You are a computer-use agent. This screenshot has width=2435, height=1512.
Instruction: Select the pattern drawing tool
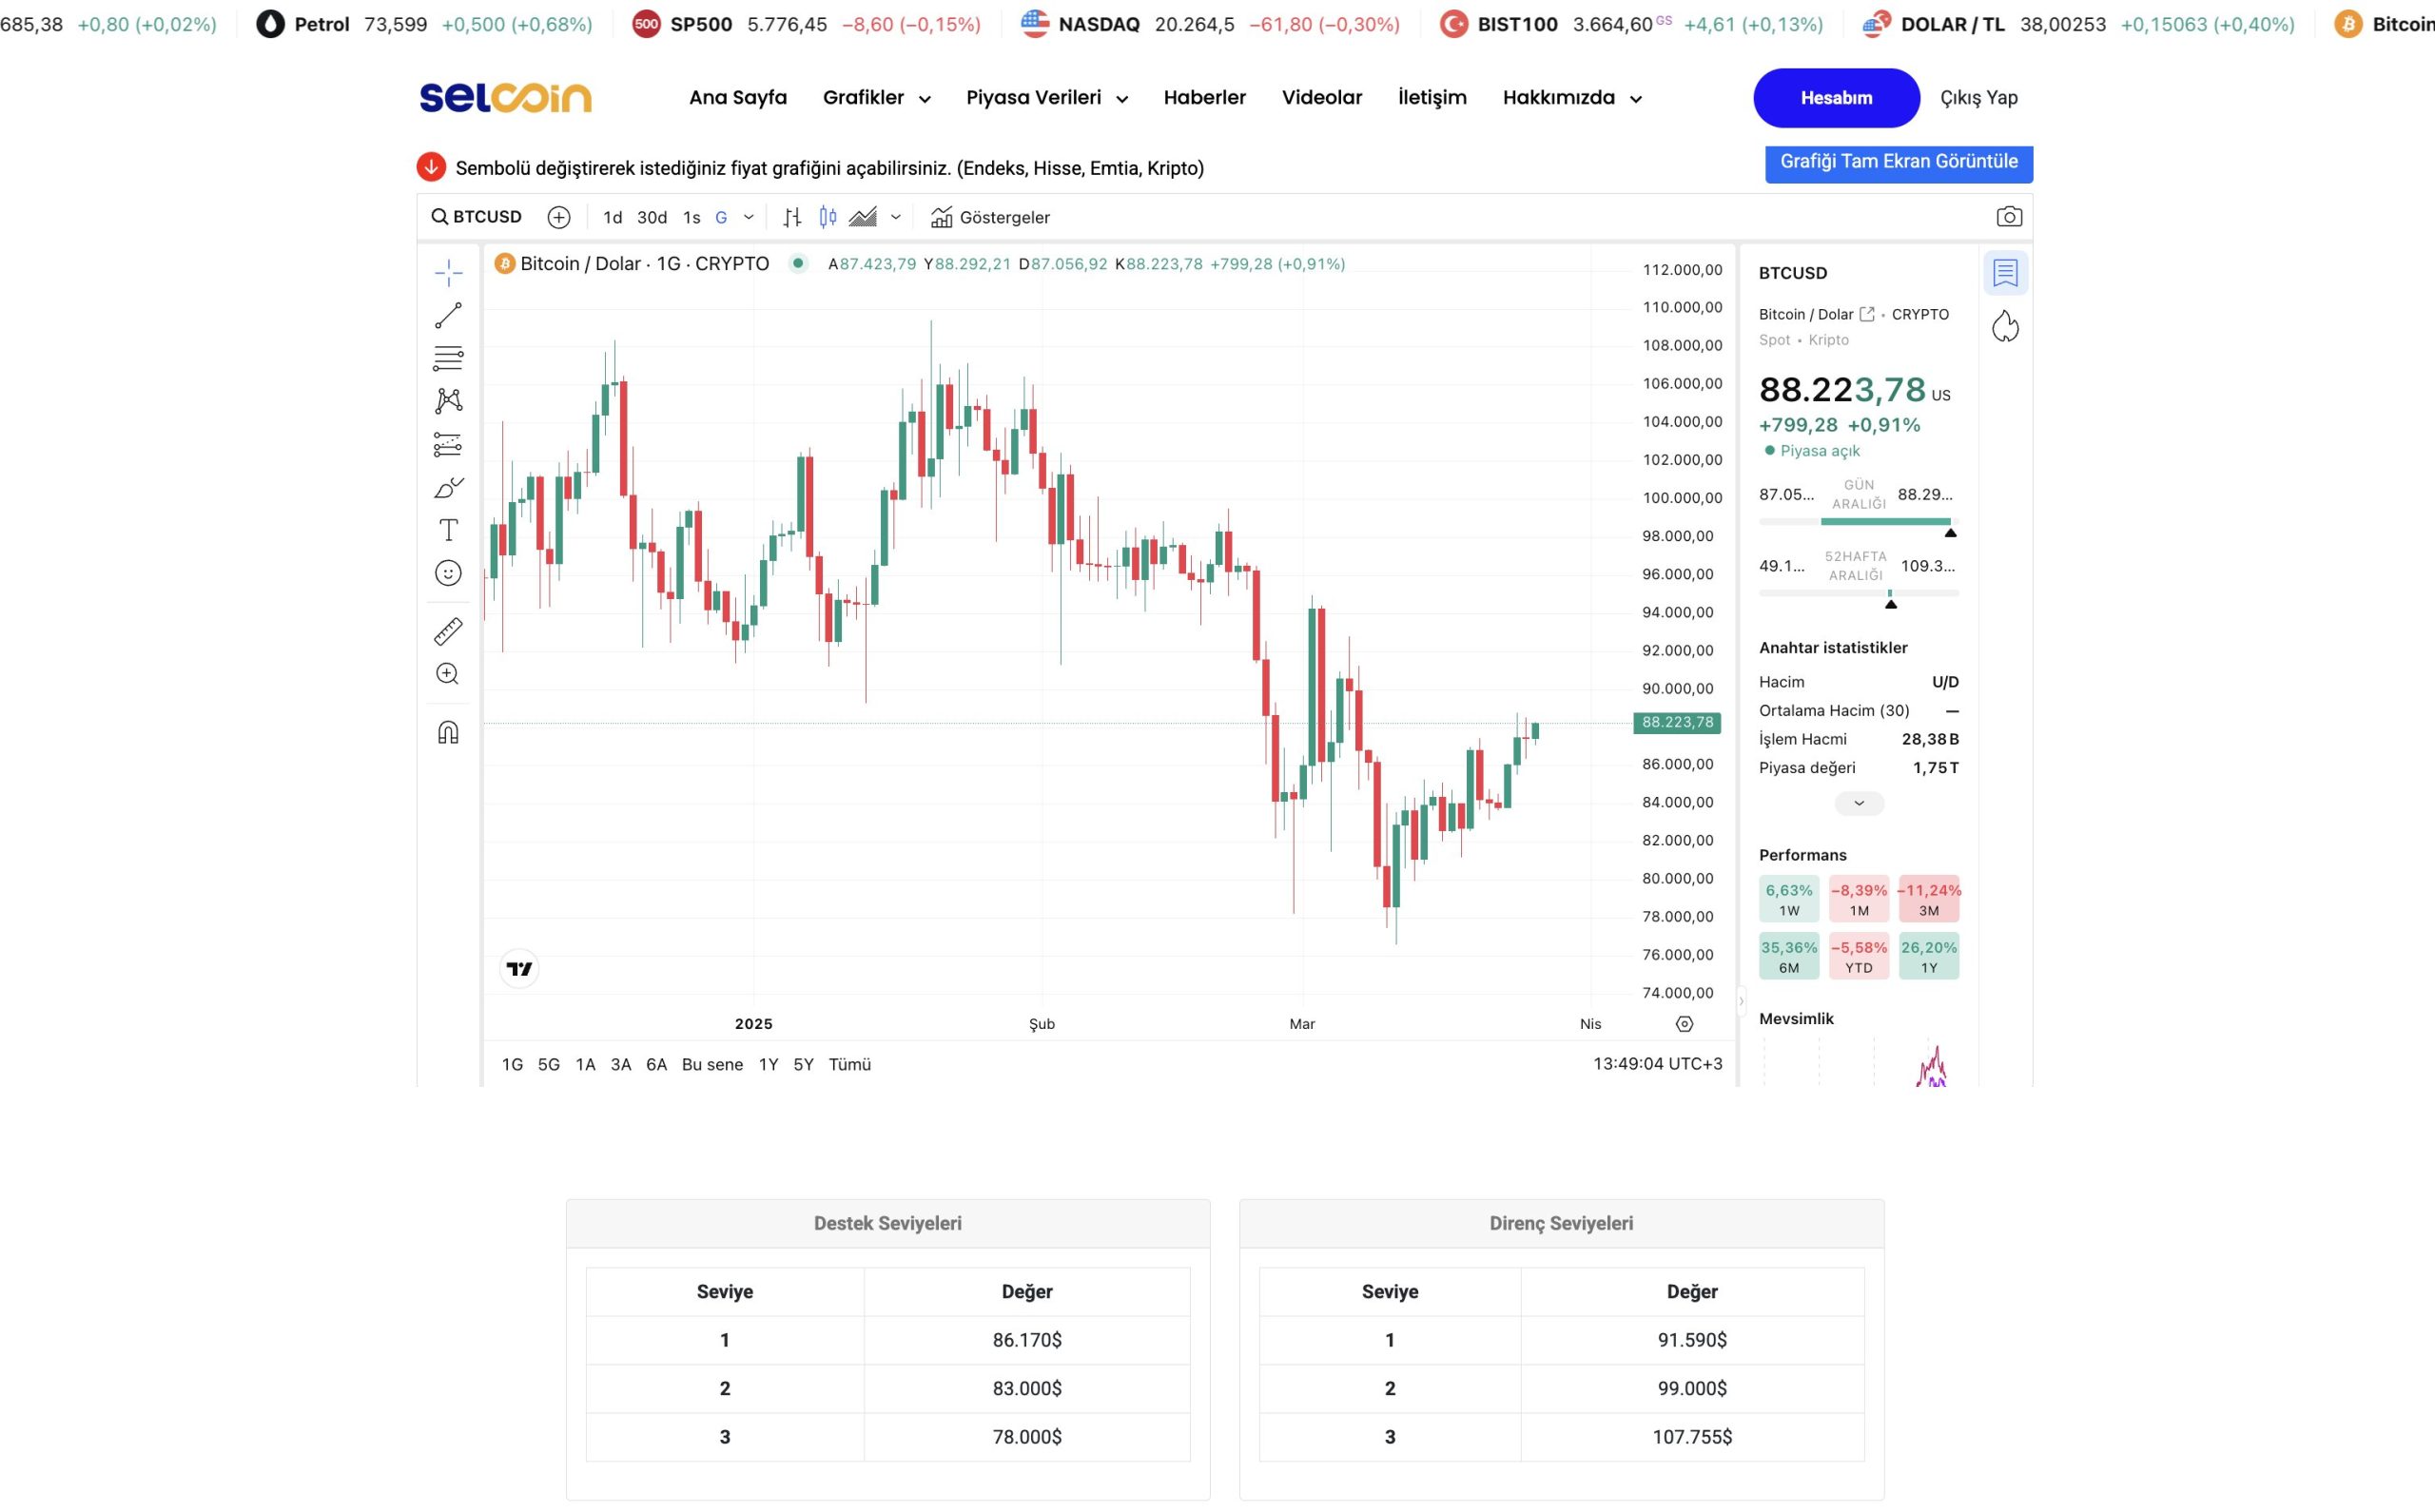tap(448, 401)
